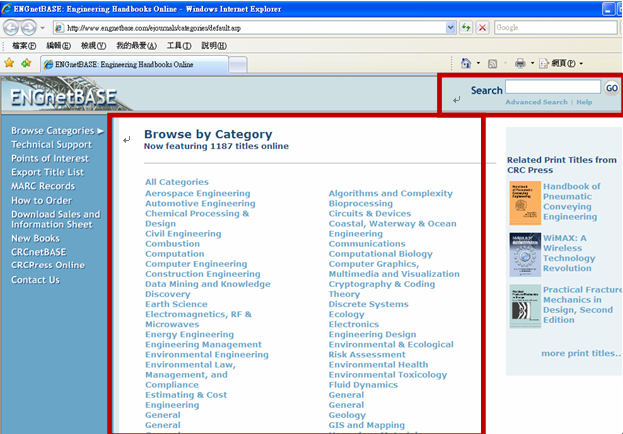Open New Books sidebar link
623x434 pixels.
point(35,238)
